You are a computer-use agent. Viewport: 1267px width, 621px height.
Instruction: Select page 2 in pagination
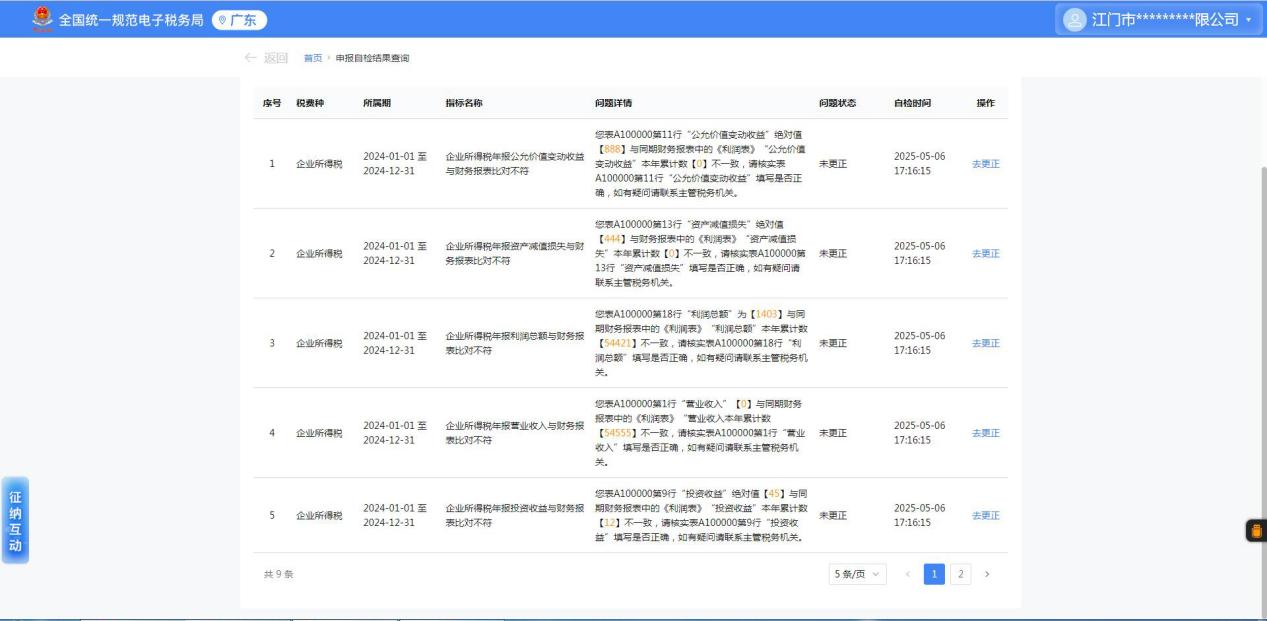tap(960, 574)
